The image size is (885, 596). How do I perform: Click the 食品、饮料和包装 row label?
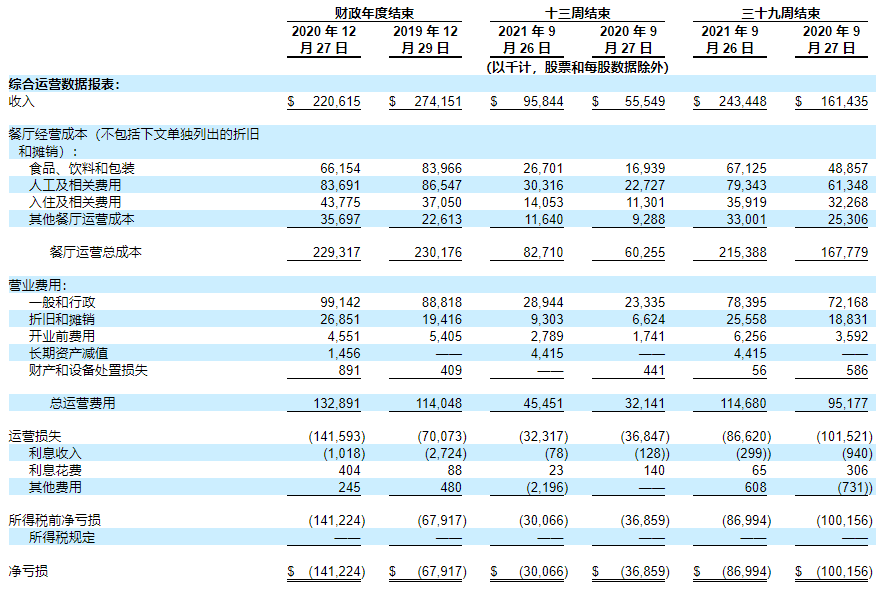click(x=81, y=168)
